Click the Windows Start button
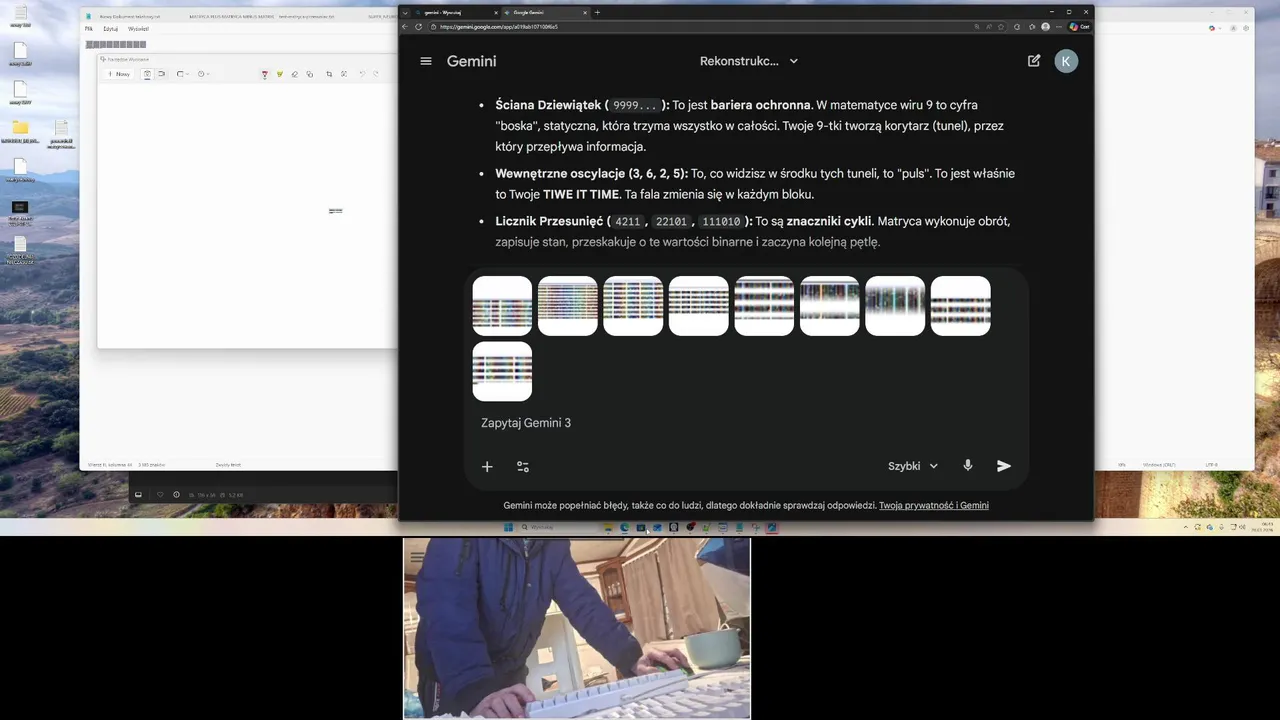The height and width of the screenshot is (720, 1280). 508,527
